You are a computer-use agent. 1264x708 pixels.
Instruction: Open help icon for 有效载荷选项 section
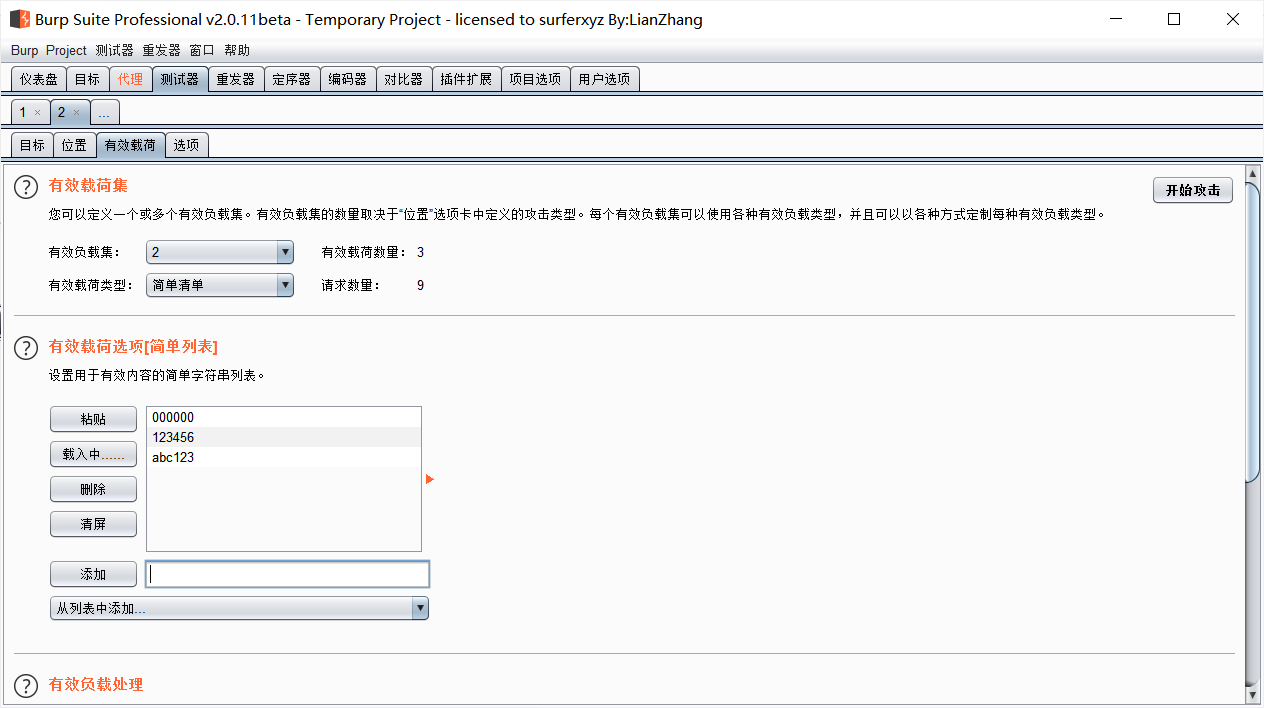point(26,348)
